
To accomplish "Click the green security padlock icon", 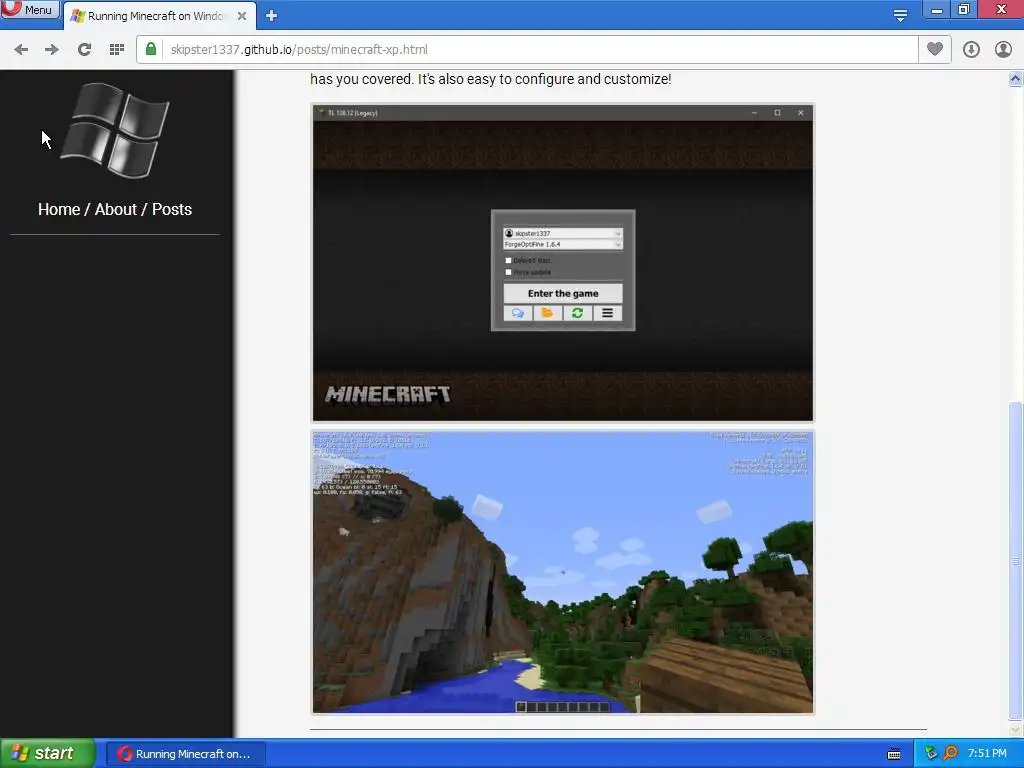I will pyautogui.click(x=151, y=49).
